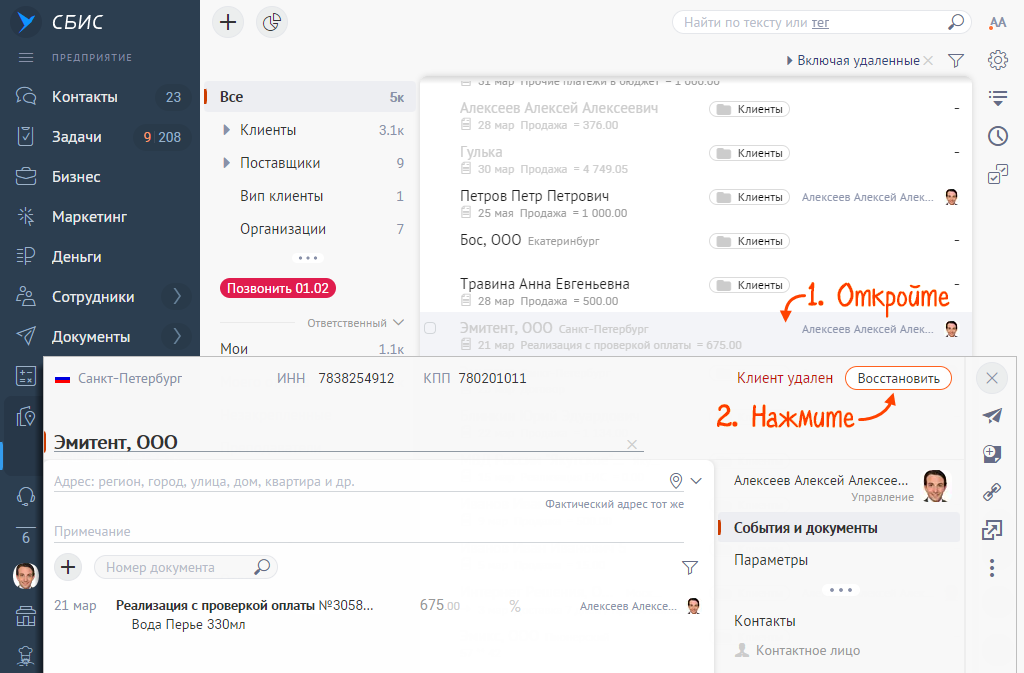Screen dimensions: 1024x673
Task: Expand the Клиенты folder
Action: pyautogui.click(x=227, y=130)
